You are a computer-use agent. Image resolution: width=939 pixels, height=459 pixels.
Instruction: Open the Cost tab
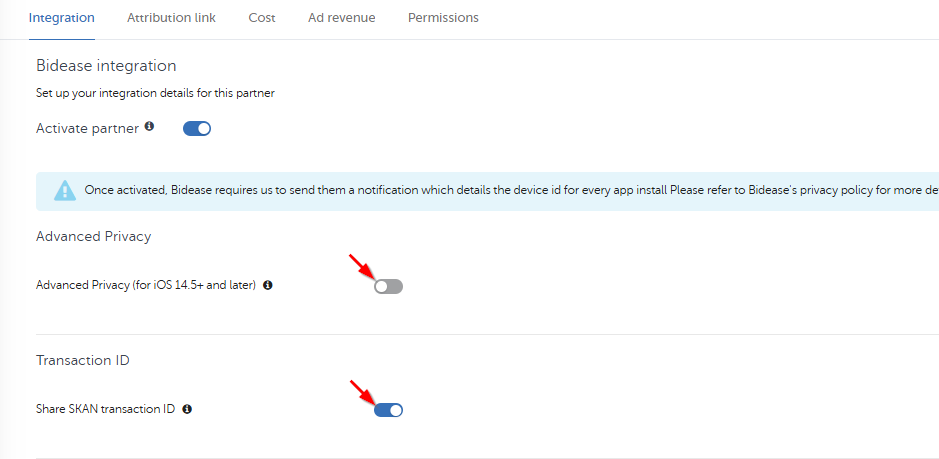click(262, 18)
